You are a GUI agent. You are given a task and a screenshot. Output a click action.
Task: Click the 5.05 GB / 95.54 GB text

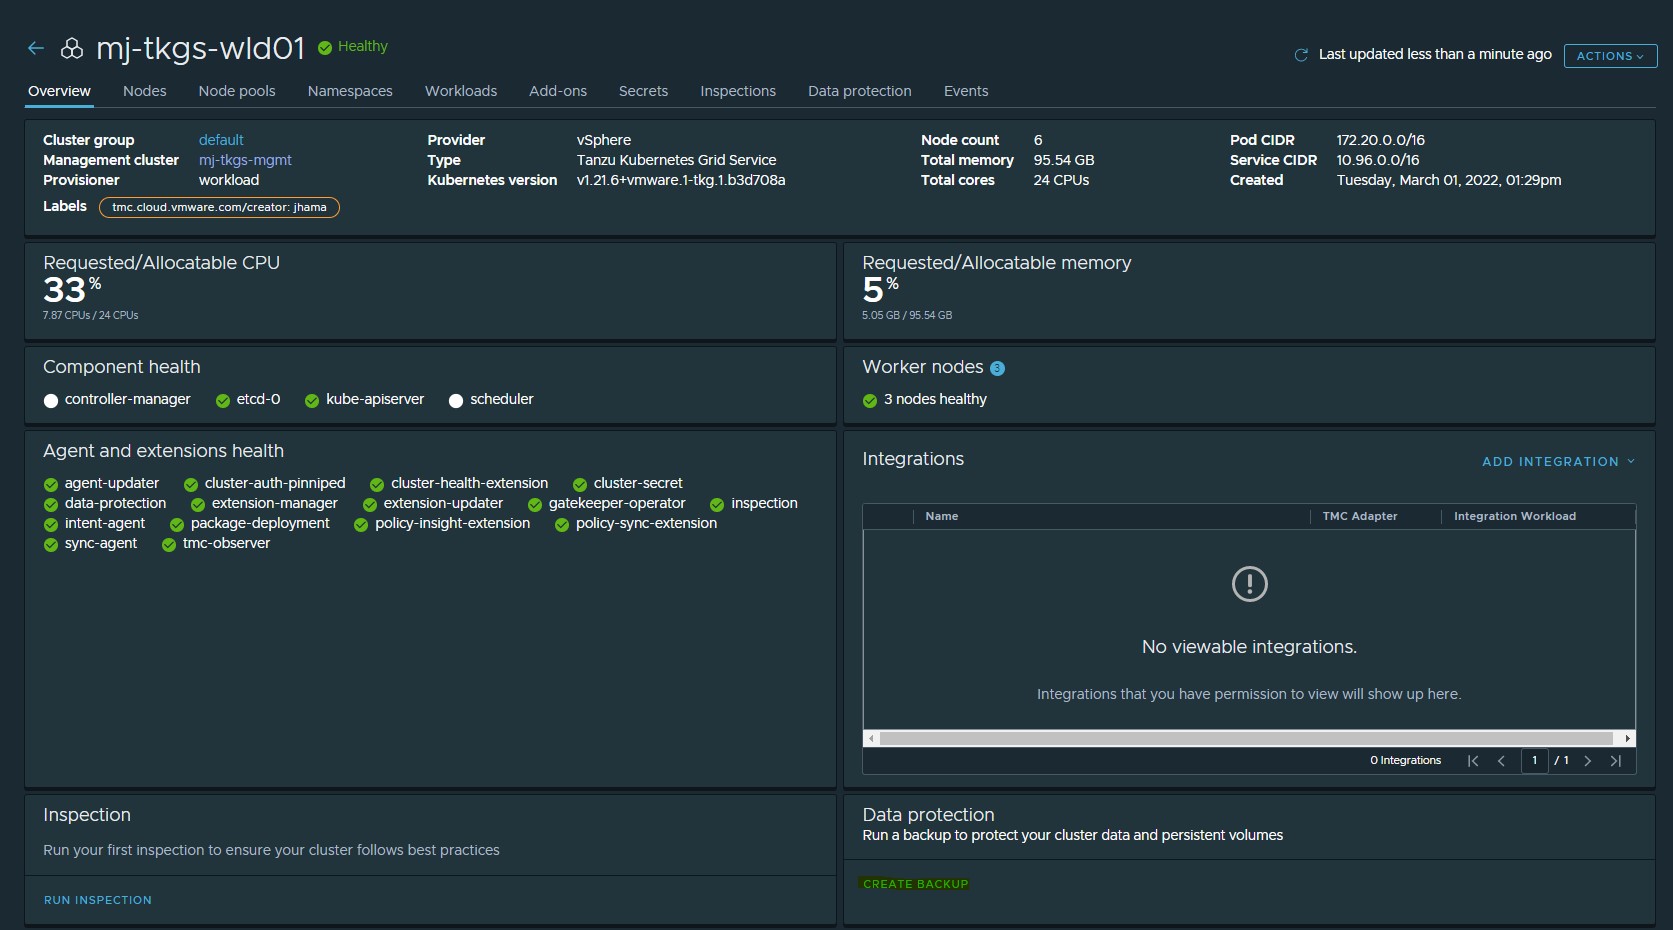[x=907, y=315]
